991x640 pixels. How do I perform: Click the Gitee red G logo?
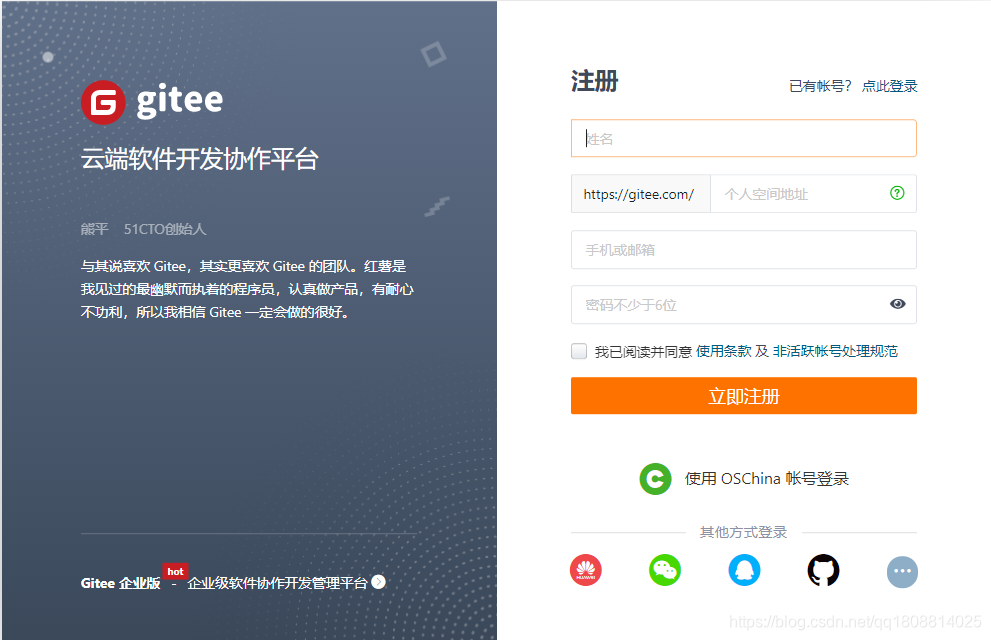pyautogui.click(x=103, y=102)
